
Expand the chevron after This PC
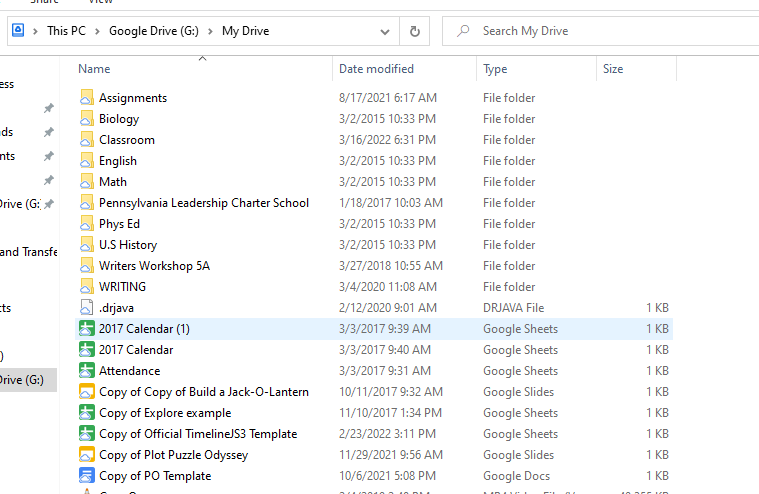pos(97,31)
